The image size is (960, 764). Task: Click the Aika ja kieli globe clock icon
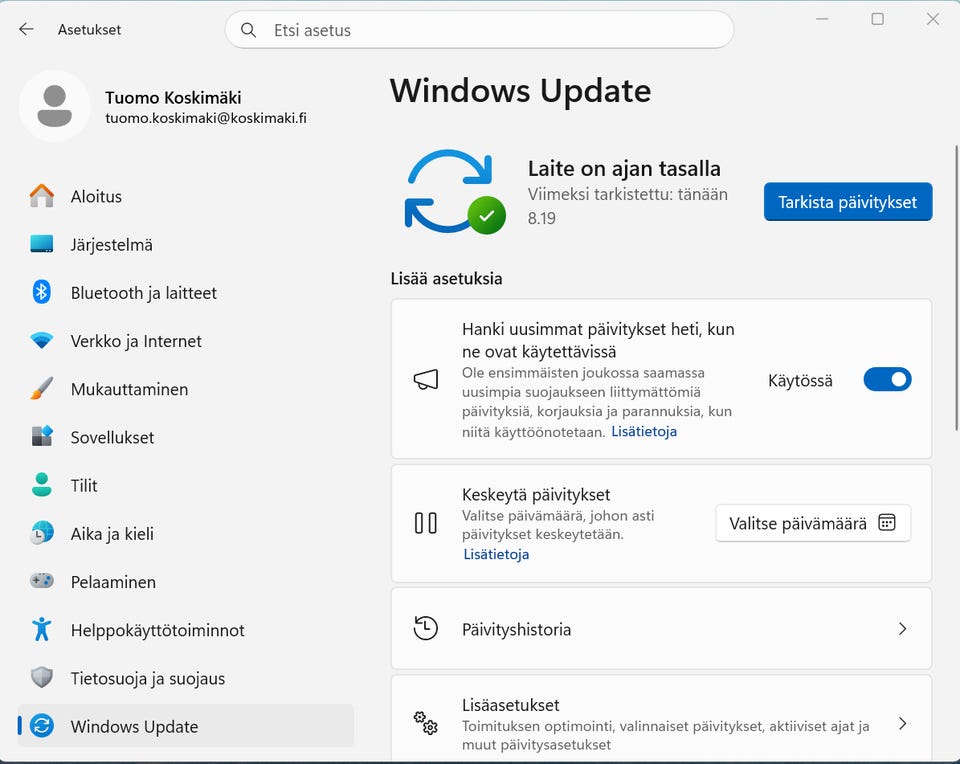[42, 533]
